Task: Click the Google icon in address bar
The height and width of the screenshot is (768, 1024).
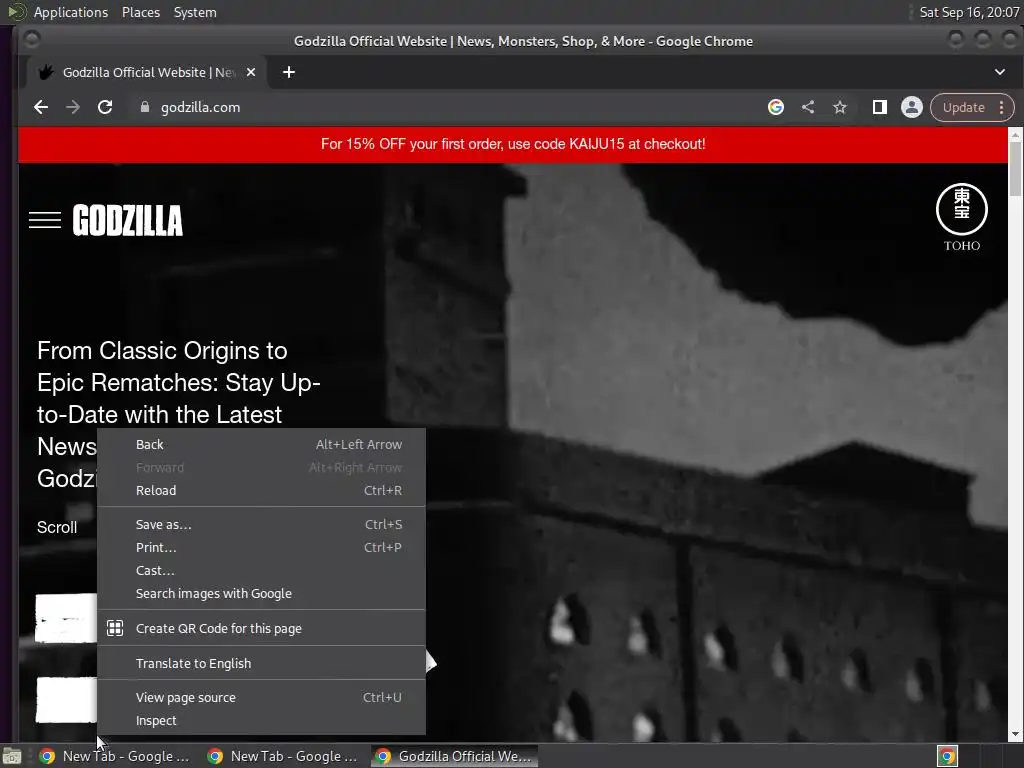Action: tap(776, 107)
